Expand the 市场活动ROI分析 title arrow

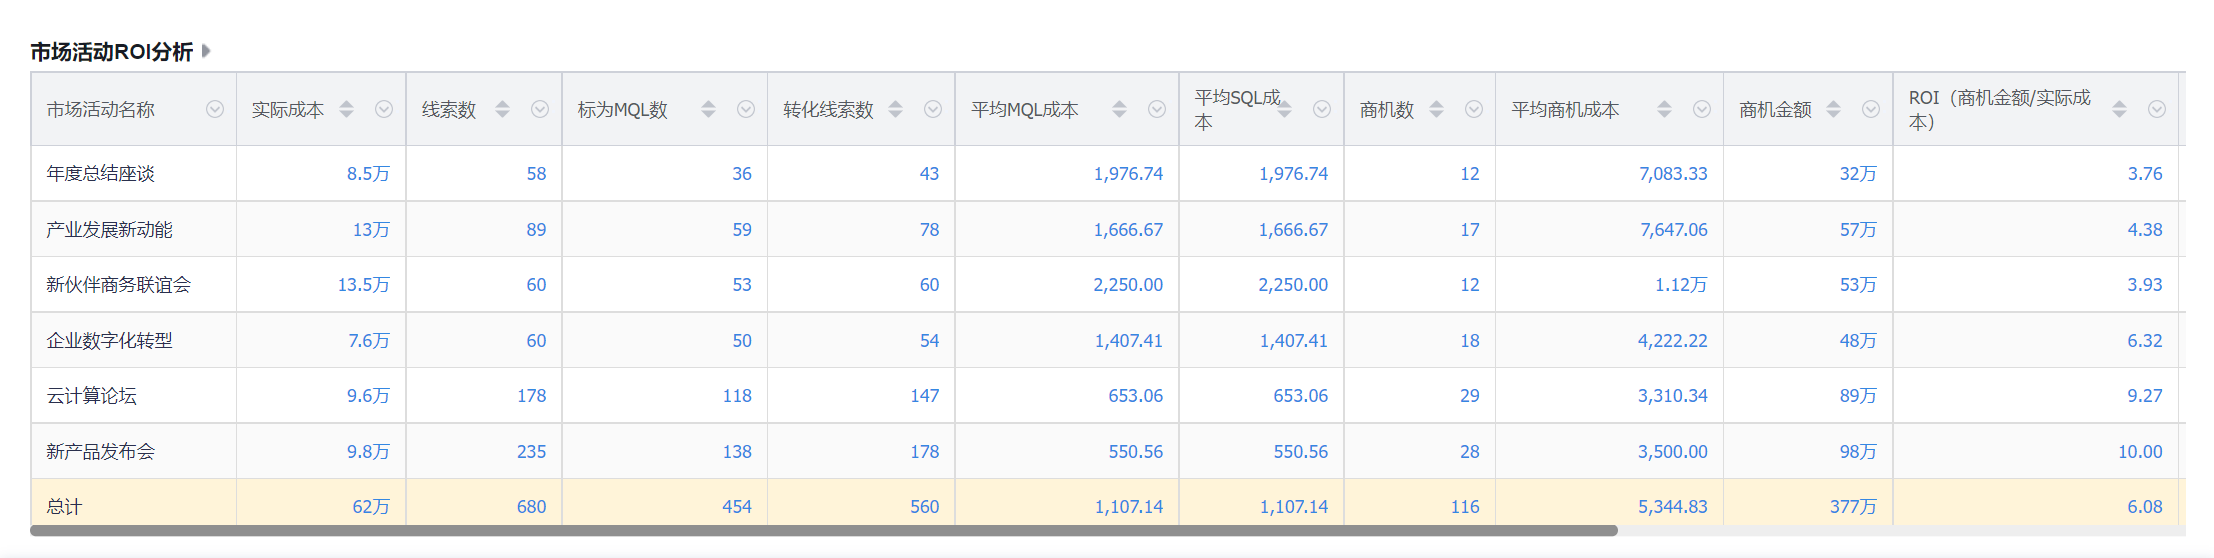[x=206, y=51]
